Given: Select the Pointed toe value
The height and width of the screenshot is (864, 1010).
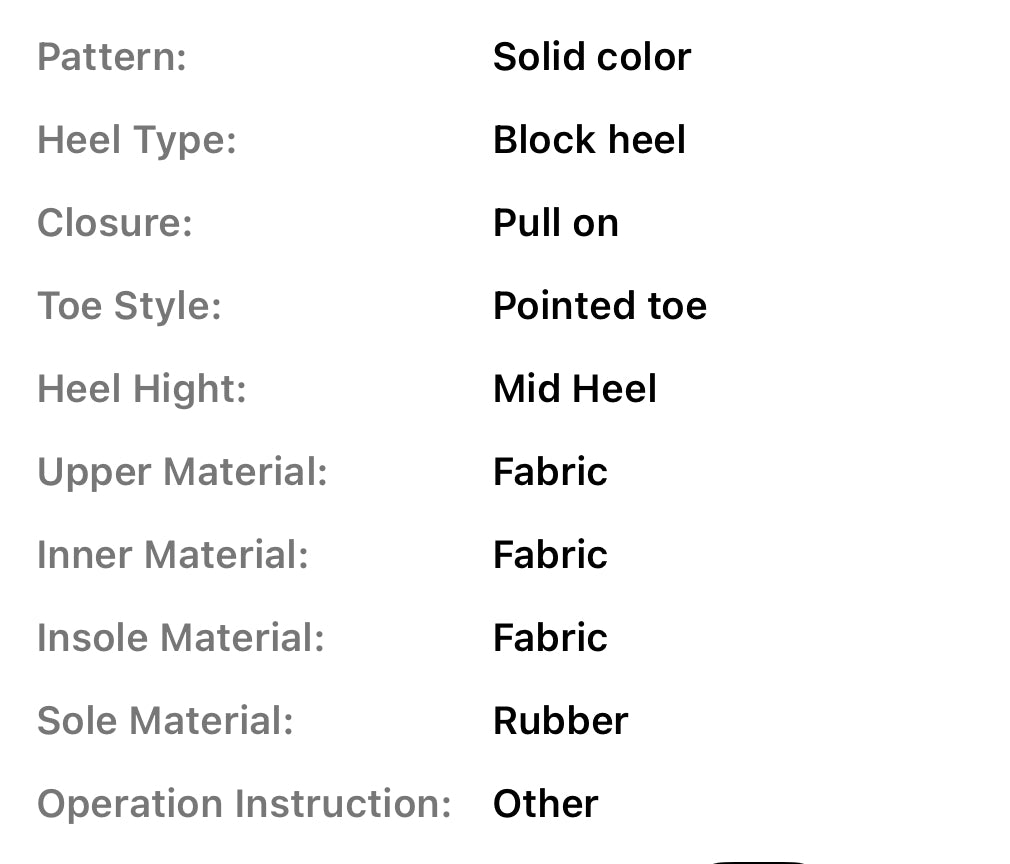Looking at the screenshot, I should tap(600, 306).
